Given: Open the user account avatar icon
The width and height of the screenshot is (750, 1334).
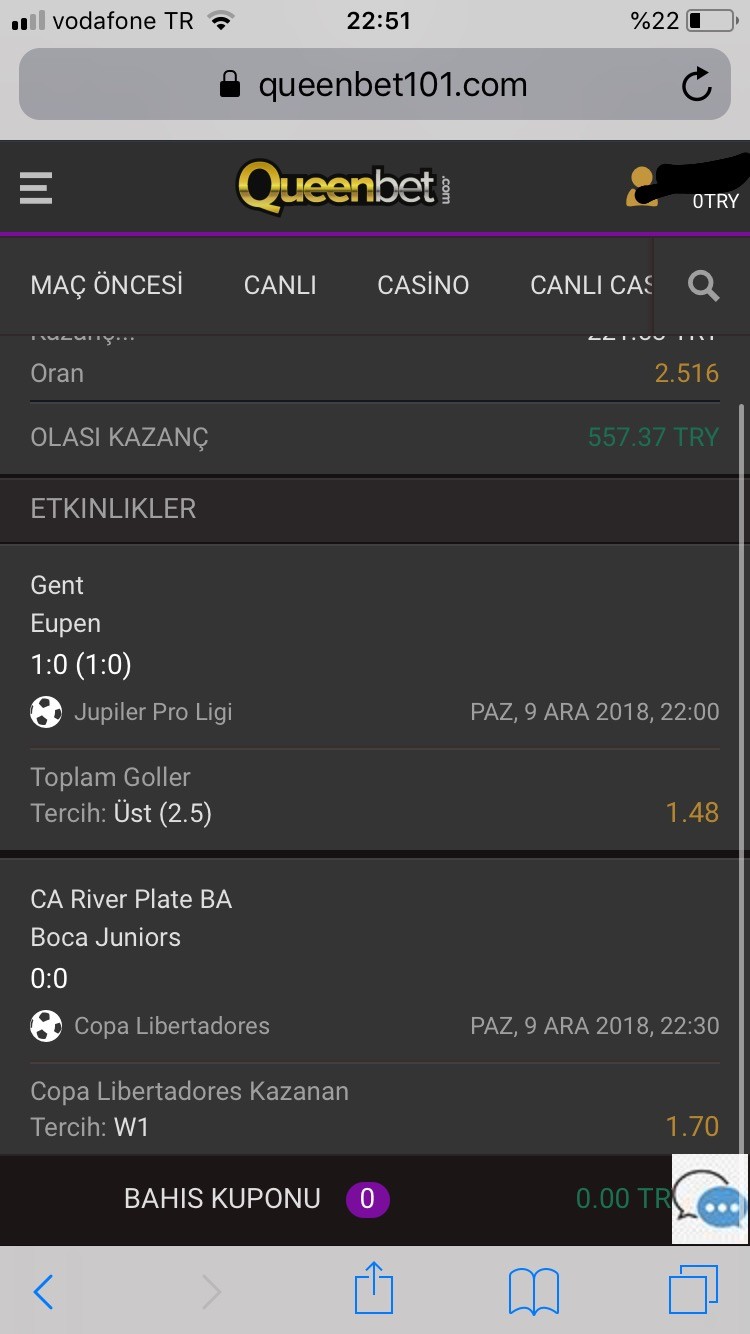Looking at the screenshot, I should (x=641, y=187).
